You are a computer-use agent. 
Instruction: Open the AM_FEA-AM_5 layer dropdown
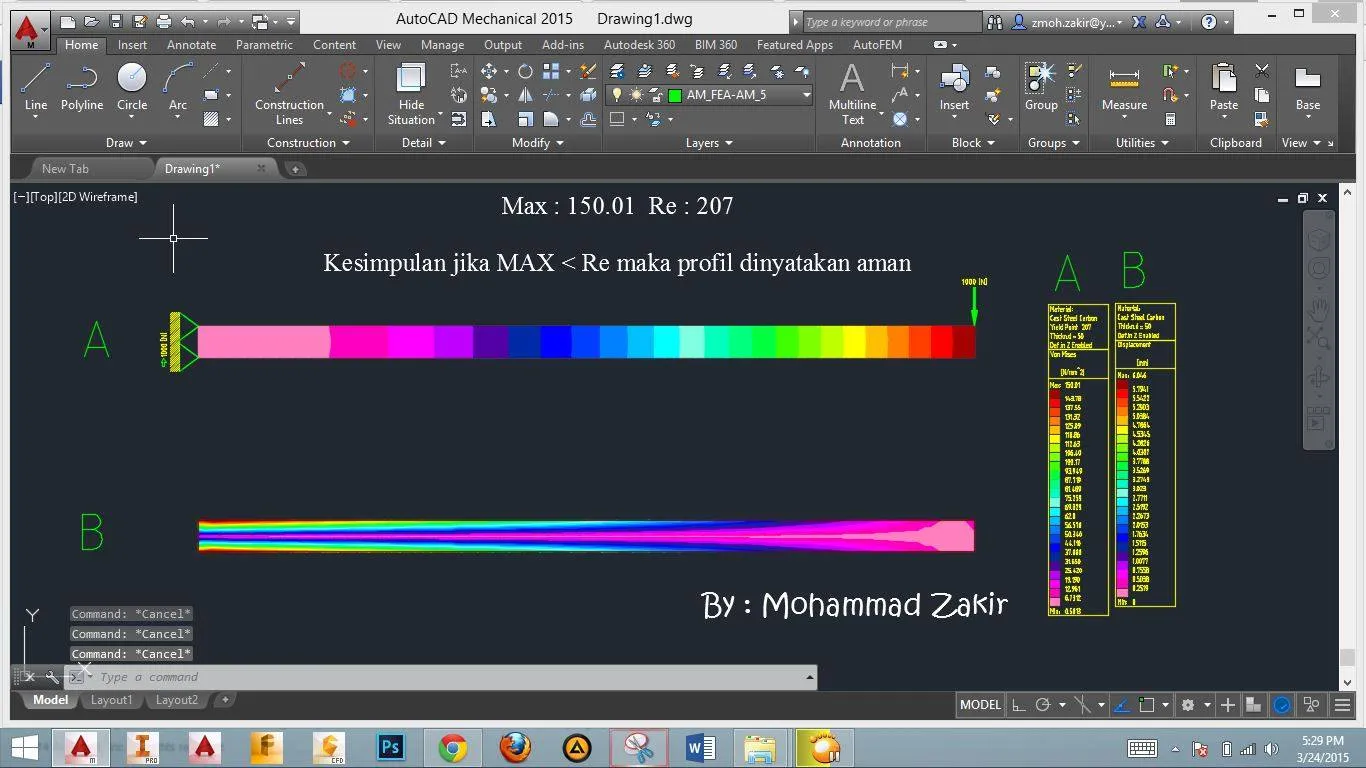tap(806, 94)
